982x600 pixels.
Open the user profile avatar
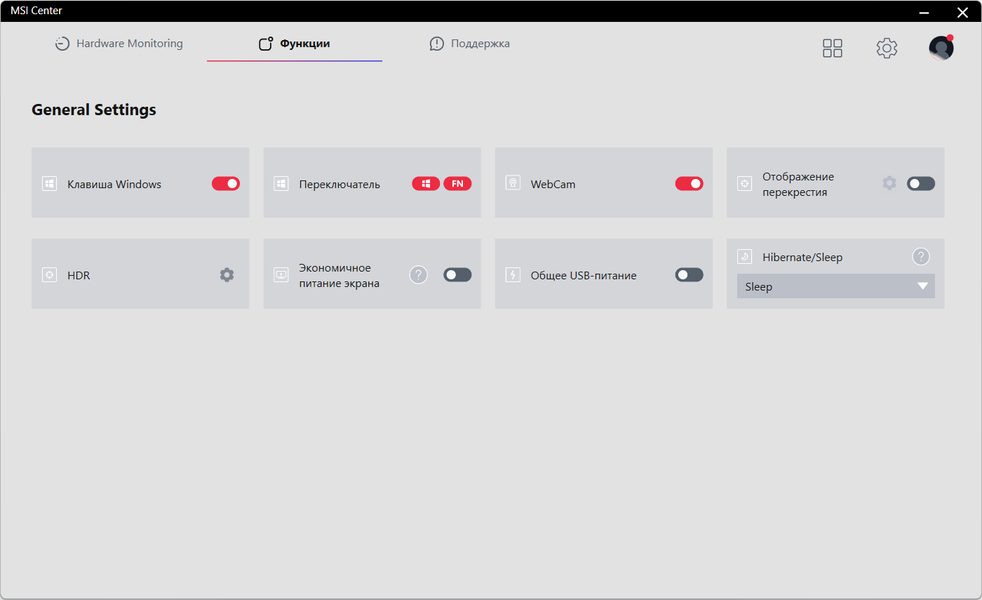tap(941, 48)
